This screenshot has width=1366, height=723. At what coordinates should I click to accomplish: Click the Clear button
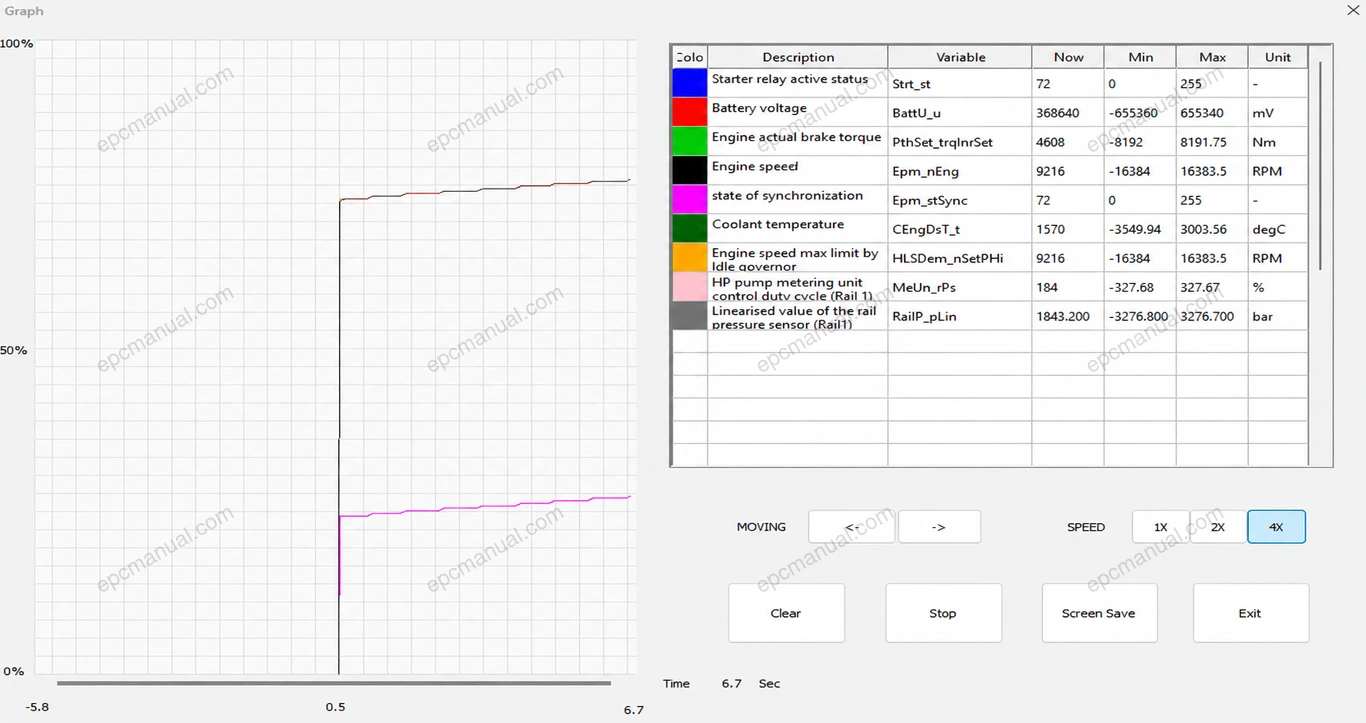click(x=786, y=613)
